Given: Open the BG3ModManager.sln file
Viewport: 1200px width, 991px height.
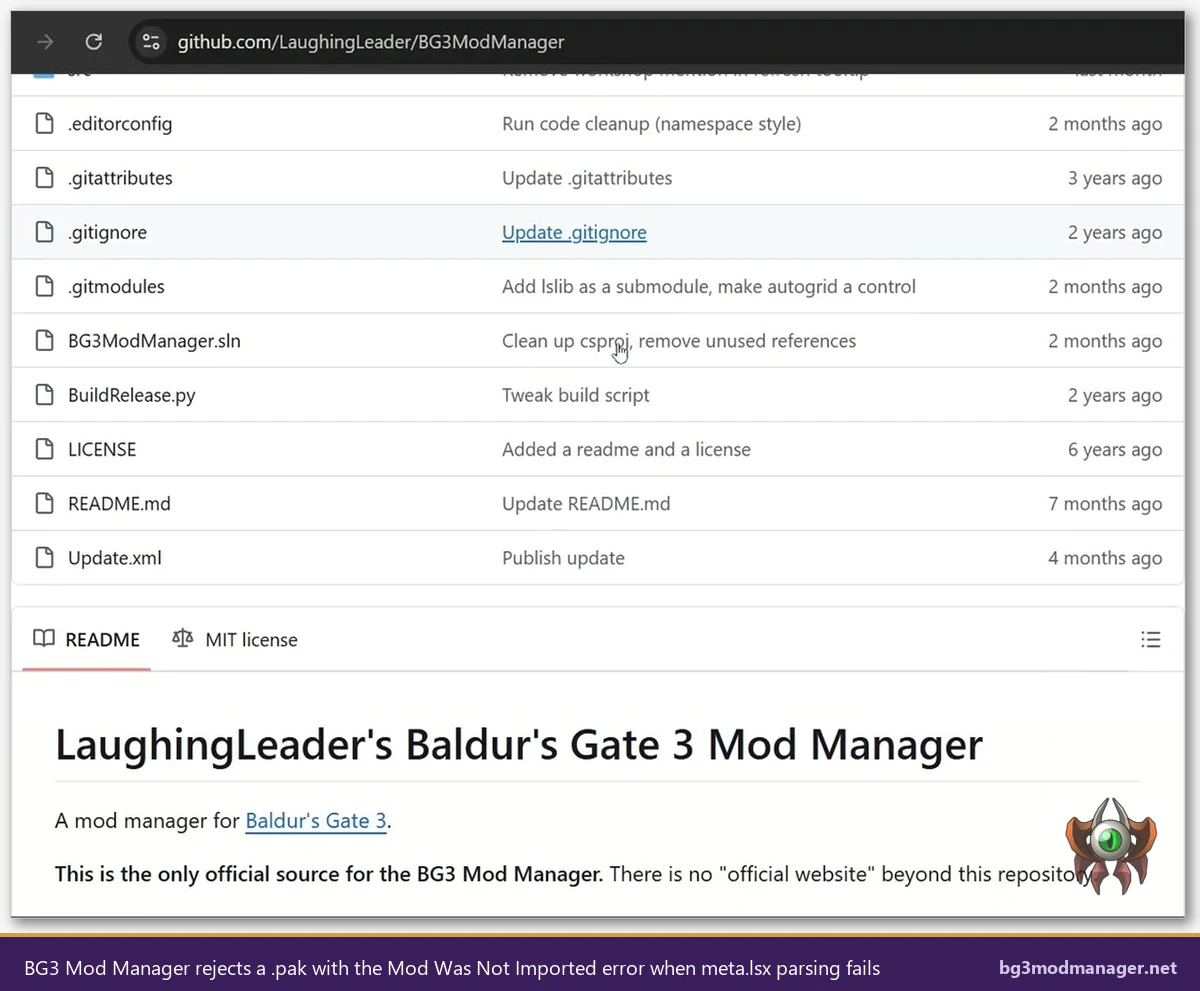Looking at the screenshot, I should pyautogui.click(x=154, y=341).
